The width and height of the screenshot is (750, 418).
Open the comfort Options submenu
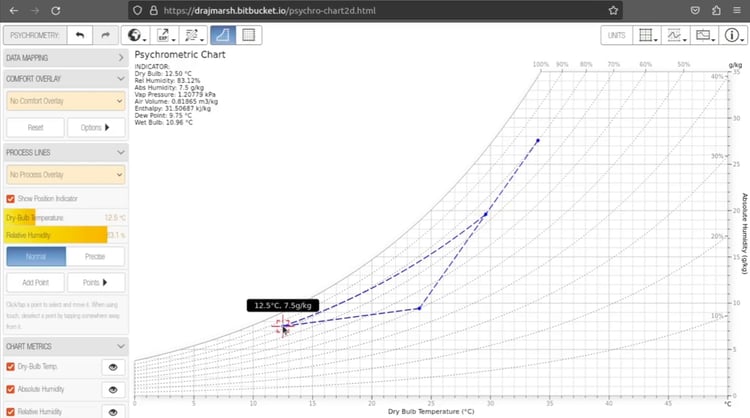coord(96,128)
